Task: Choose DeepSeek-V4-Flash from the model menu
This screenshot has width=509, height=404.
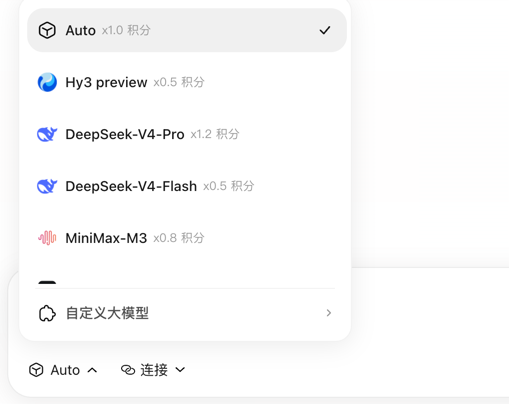Action: click(x=187, y=186)
